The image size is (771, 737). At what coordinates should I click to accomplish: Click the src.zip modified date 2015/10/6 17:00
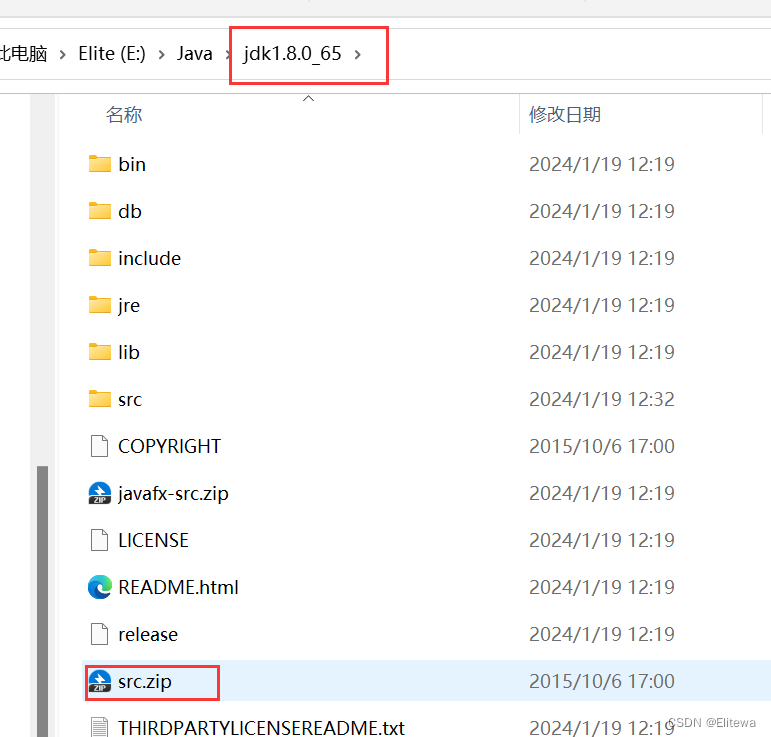click(602, 681)
